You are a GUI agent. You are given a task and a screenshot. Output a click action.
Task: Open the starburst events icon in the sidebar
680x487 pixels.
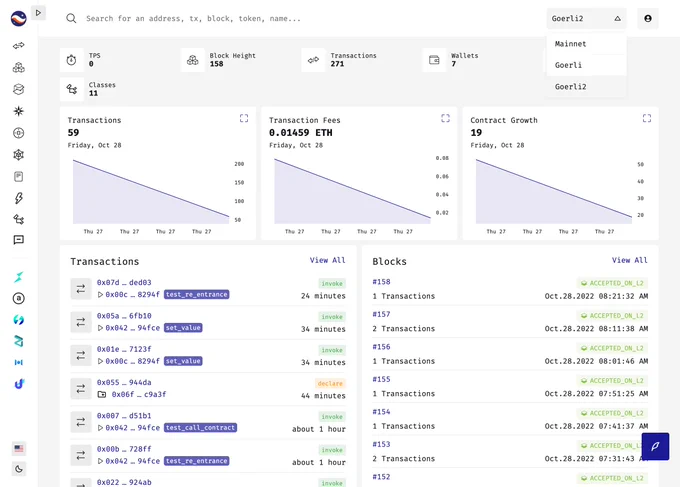click(19, 111)
